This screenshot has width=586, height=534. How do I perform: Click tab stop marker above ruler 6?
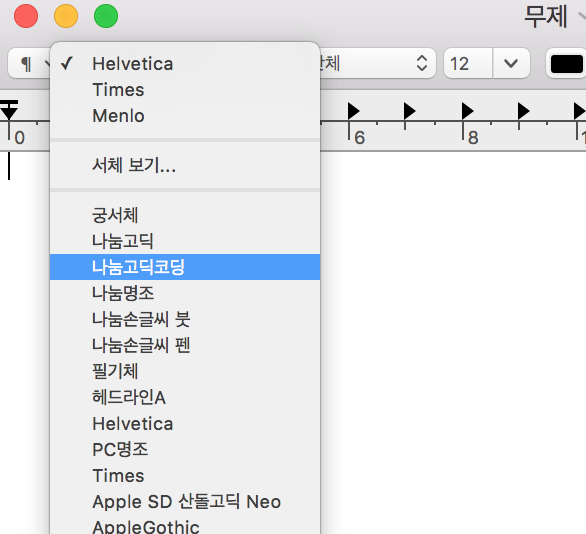(354, 111)
